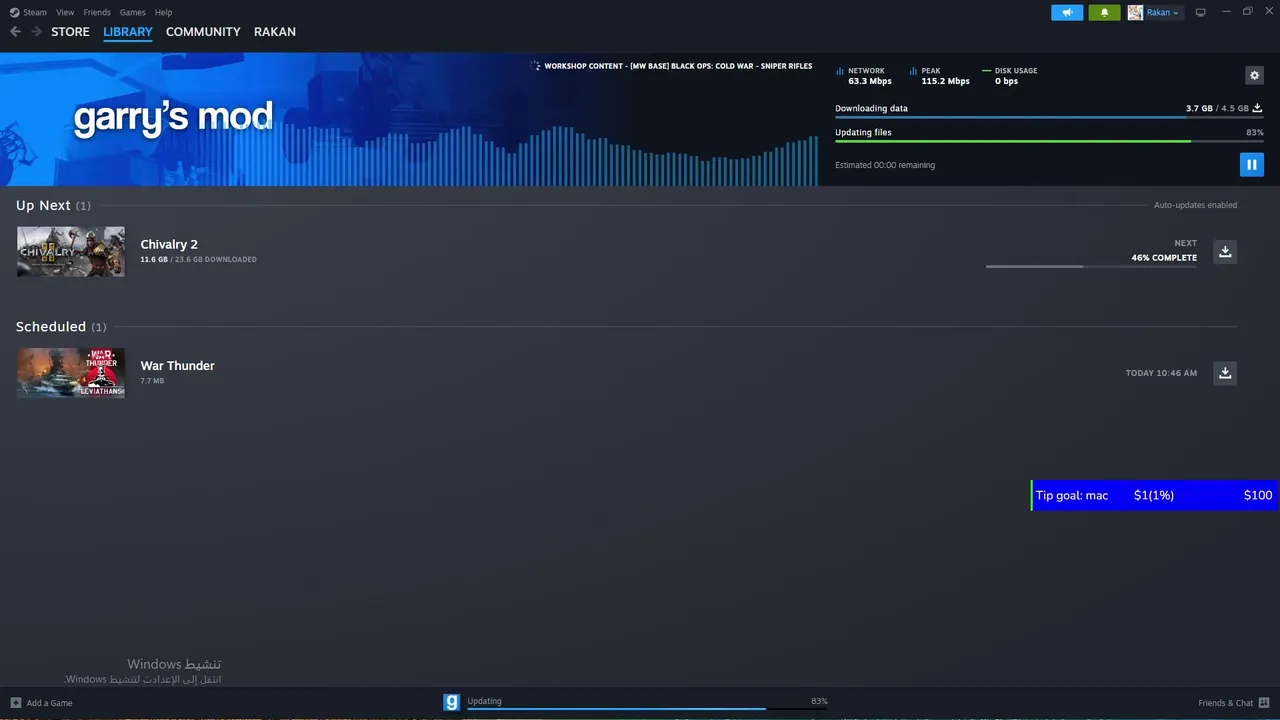Image resolution: width=1280 pixels, height=720 pixels.
Task: Open notifications bell button
Action: coord(1104,12)
